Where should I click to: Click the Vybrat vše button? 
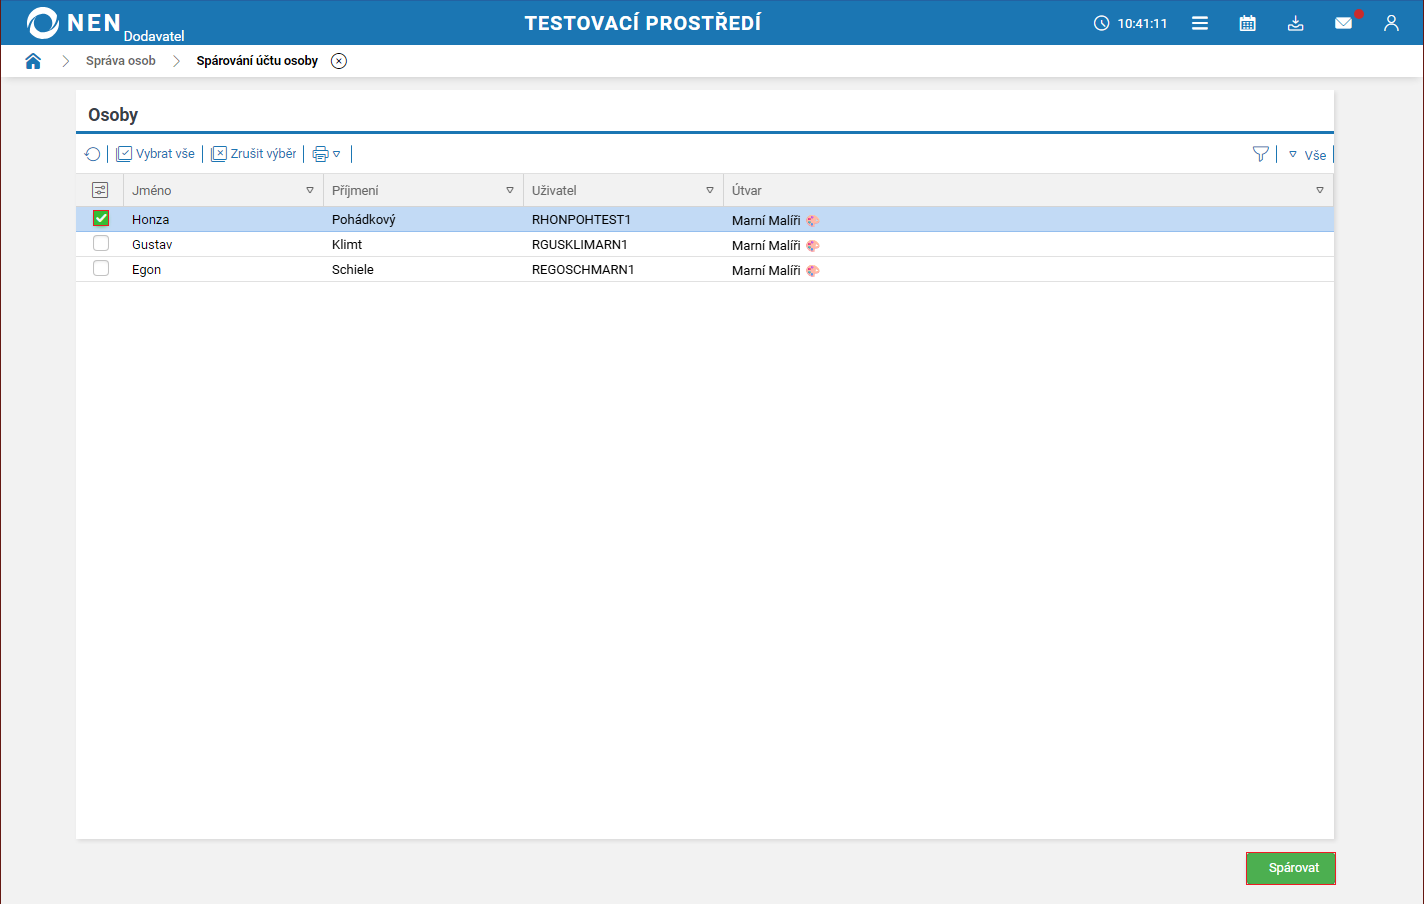pos(156,154)
